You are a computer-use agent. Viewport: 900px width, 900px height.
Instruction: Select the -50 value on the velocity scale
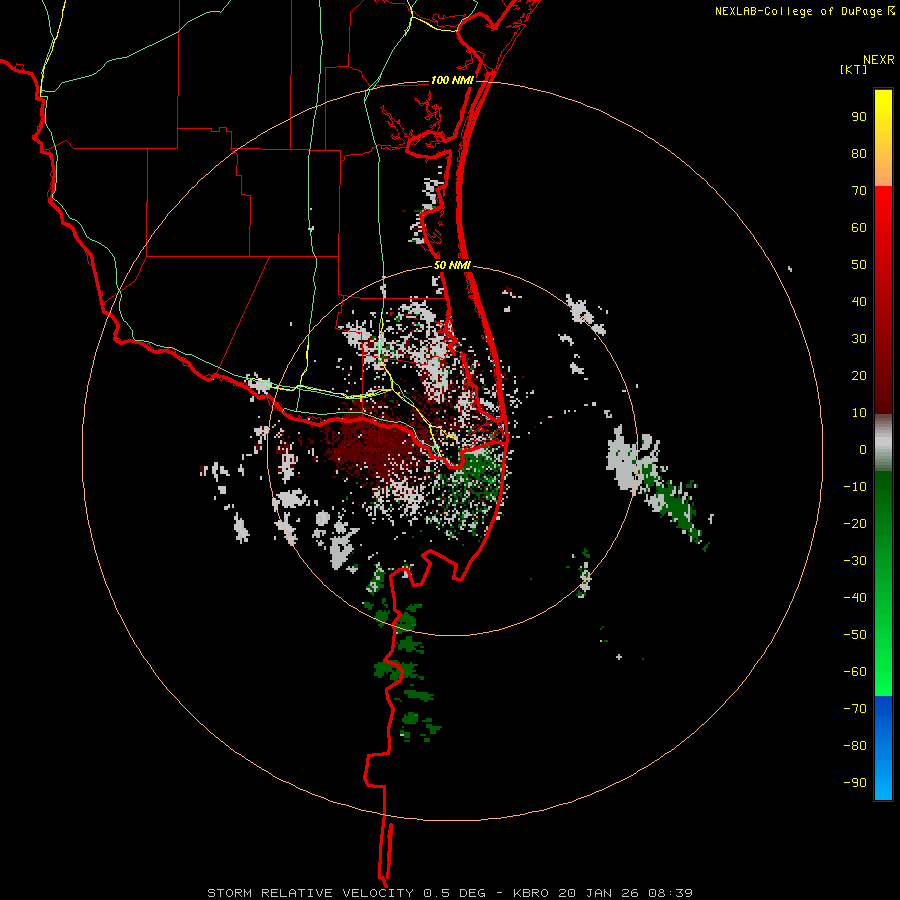pyautogui.click(x=855, y=635)
